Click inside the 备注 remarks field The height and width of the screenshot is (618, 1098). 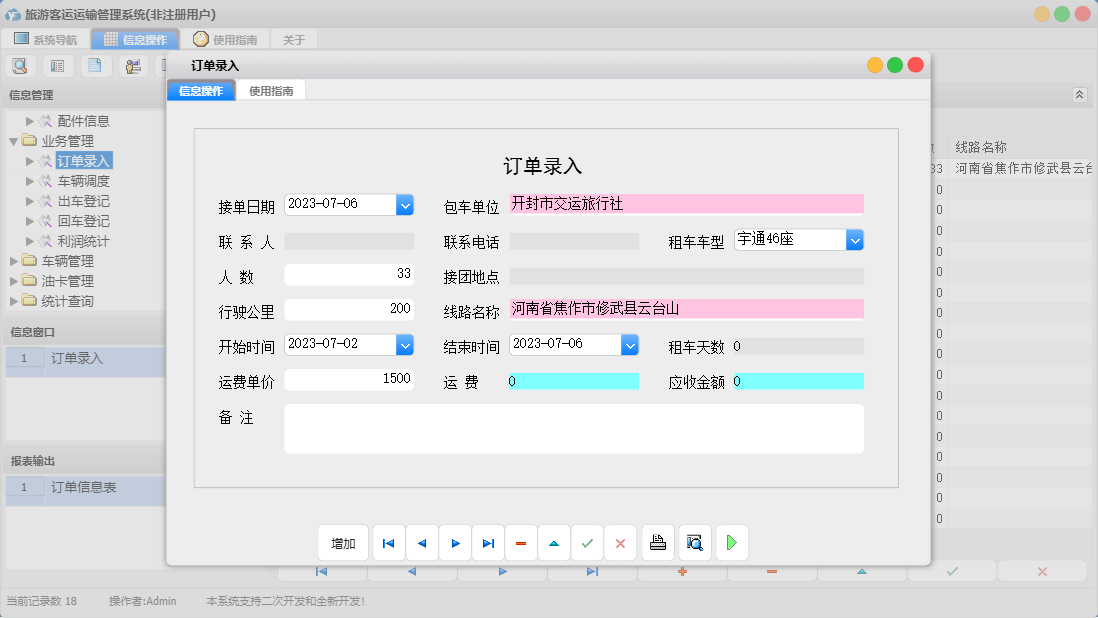point(575,428)
